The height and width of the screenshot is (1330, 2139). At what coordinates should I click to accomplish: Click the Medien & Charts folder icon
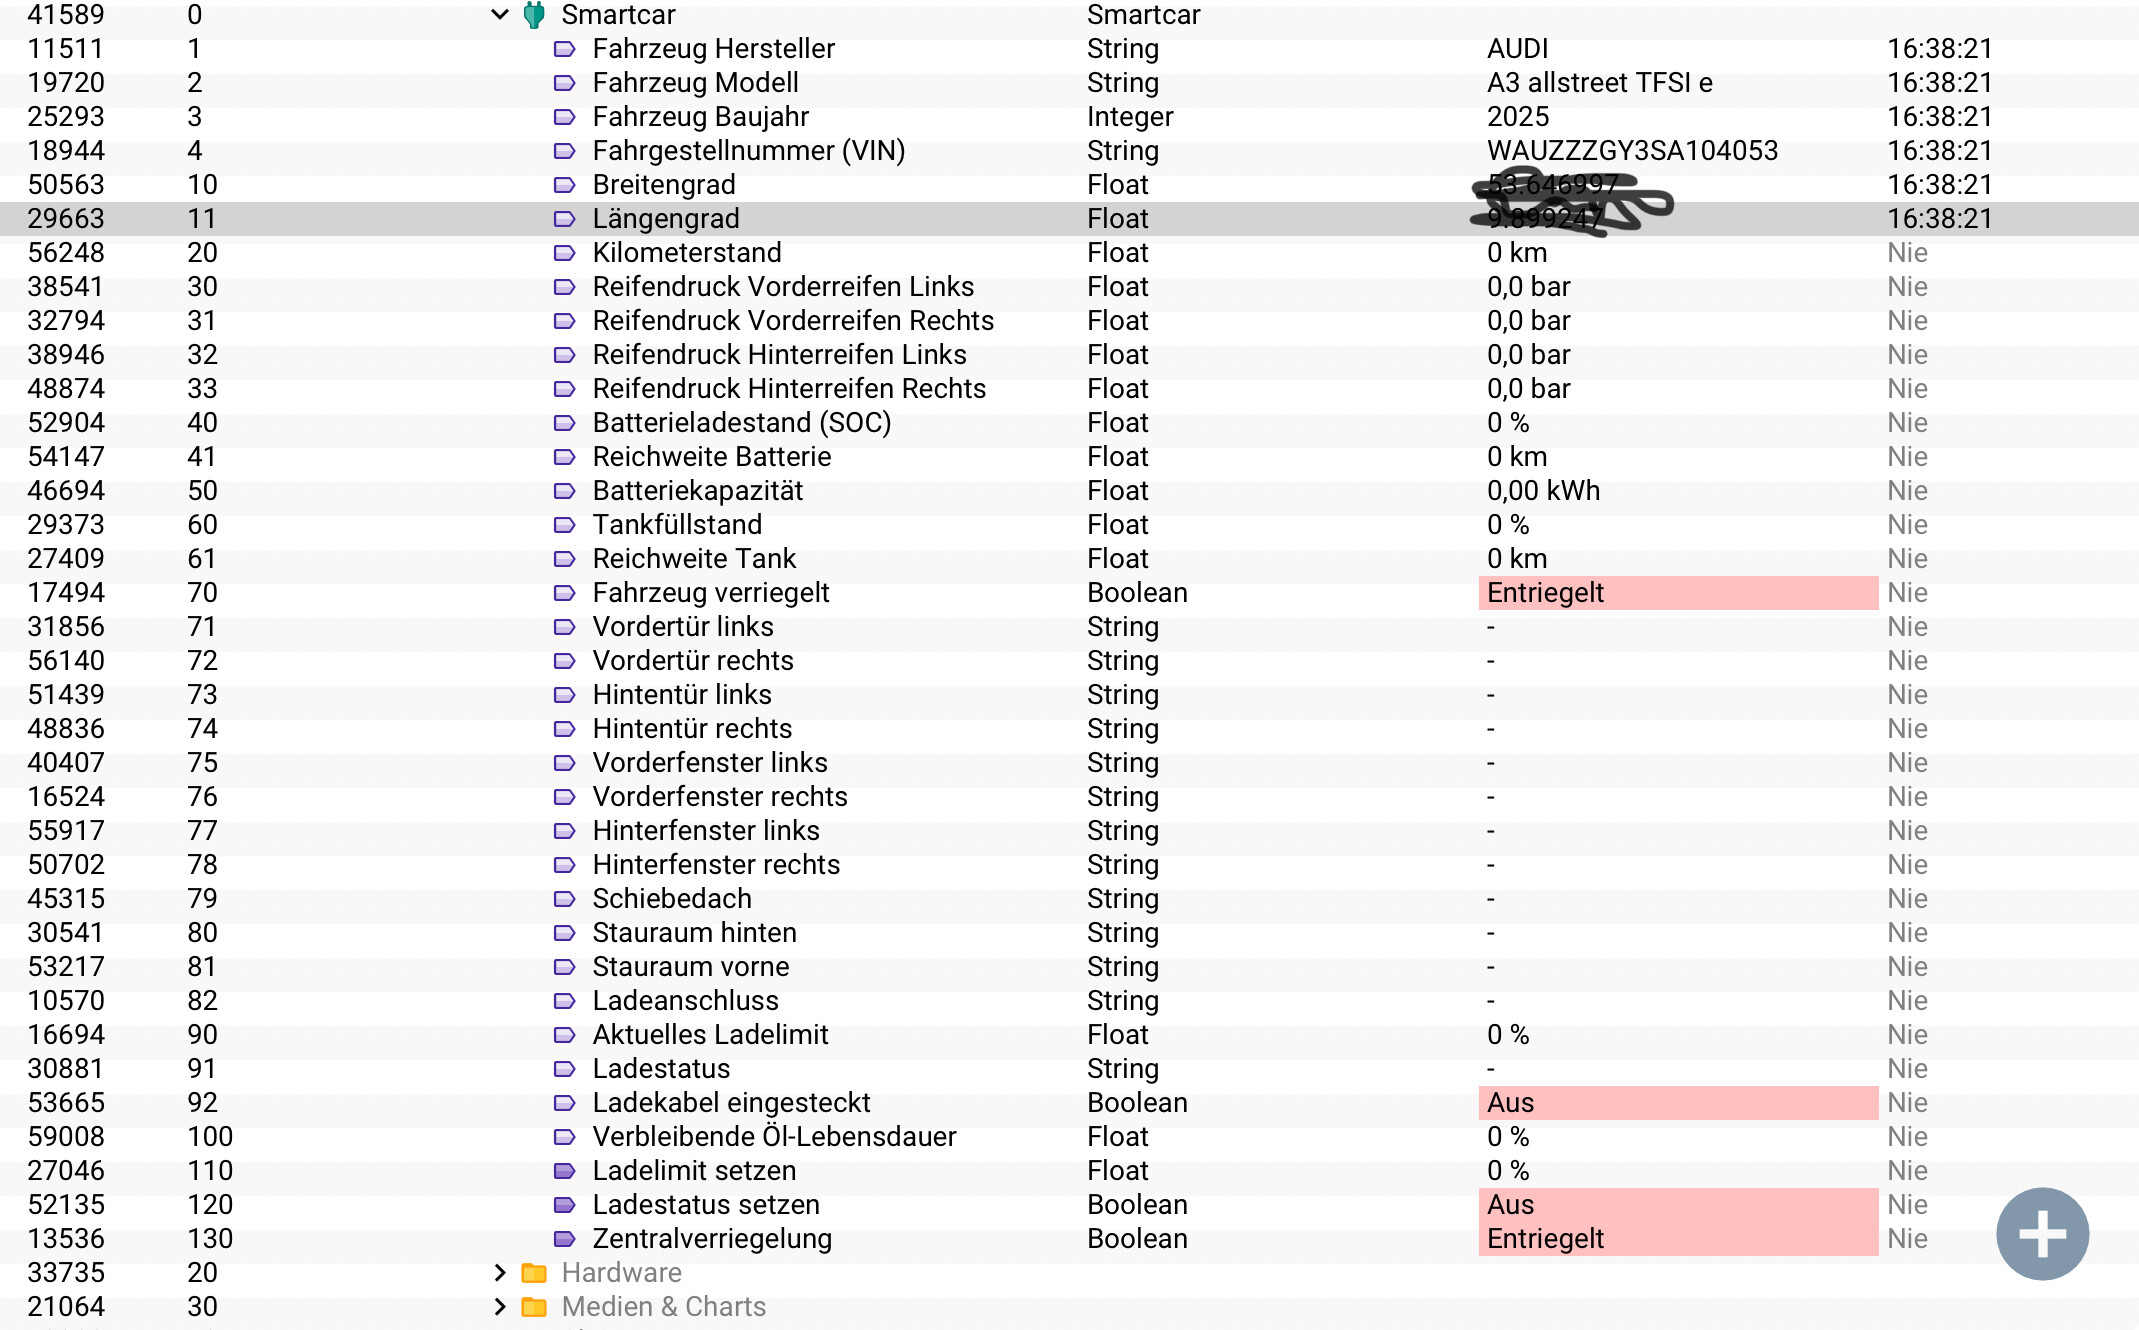click(x=534, y=1306)
